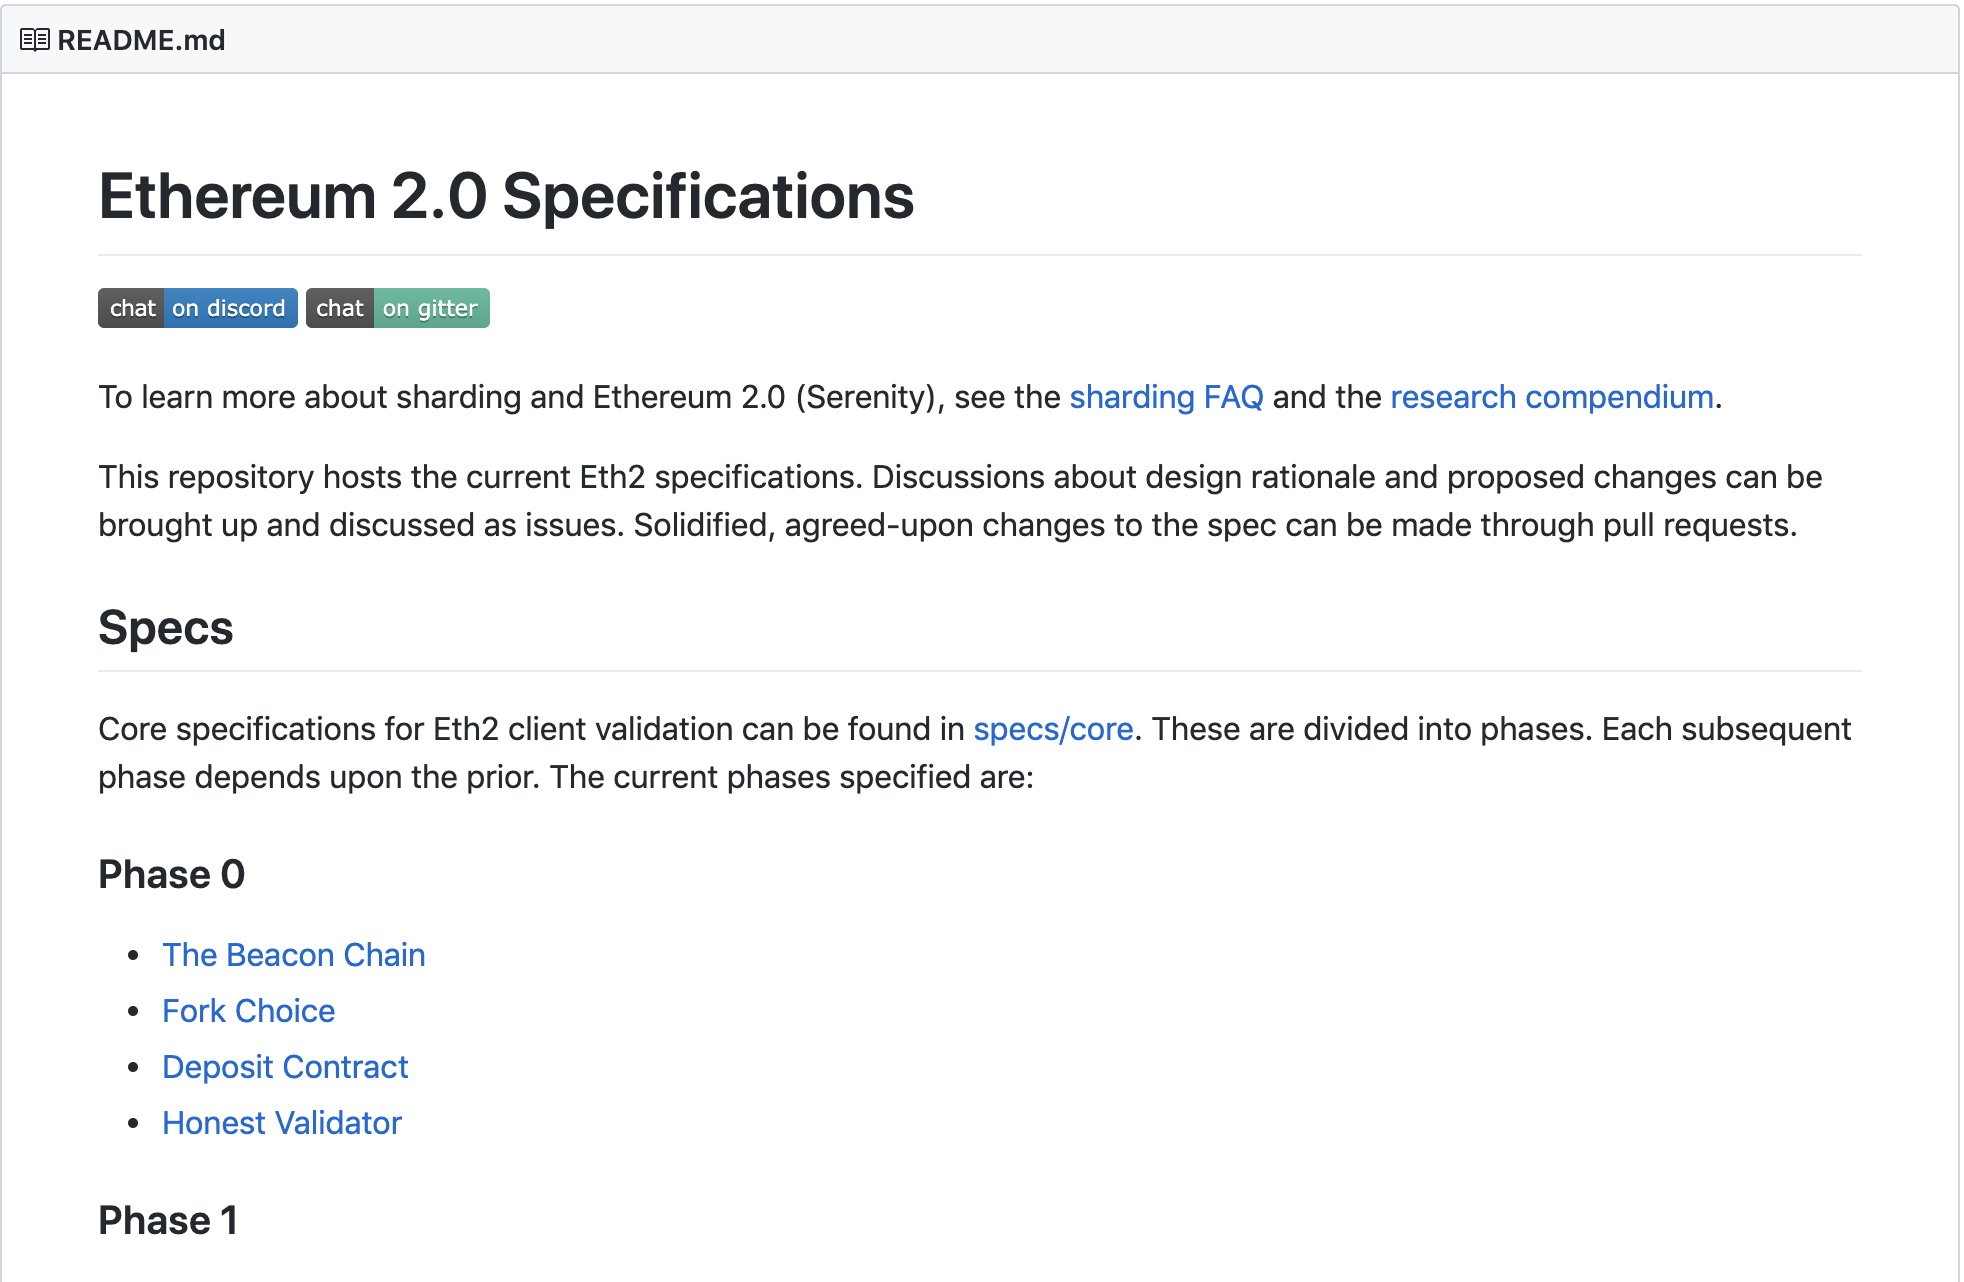This screenshot has width=1964, height=1282.
Task: Follow the research compendium link
Action: click(1551, 397)
